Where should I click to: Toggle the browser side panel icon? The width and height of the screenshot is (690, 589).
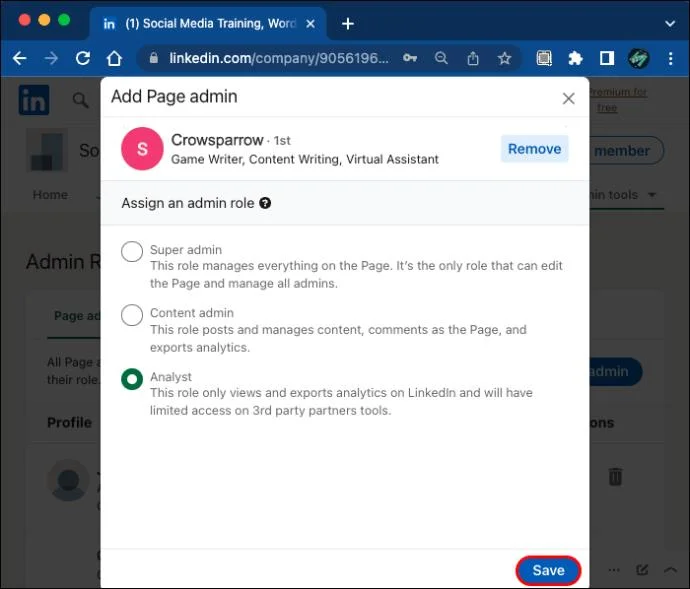[x=607, y=58]
